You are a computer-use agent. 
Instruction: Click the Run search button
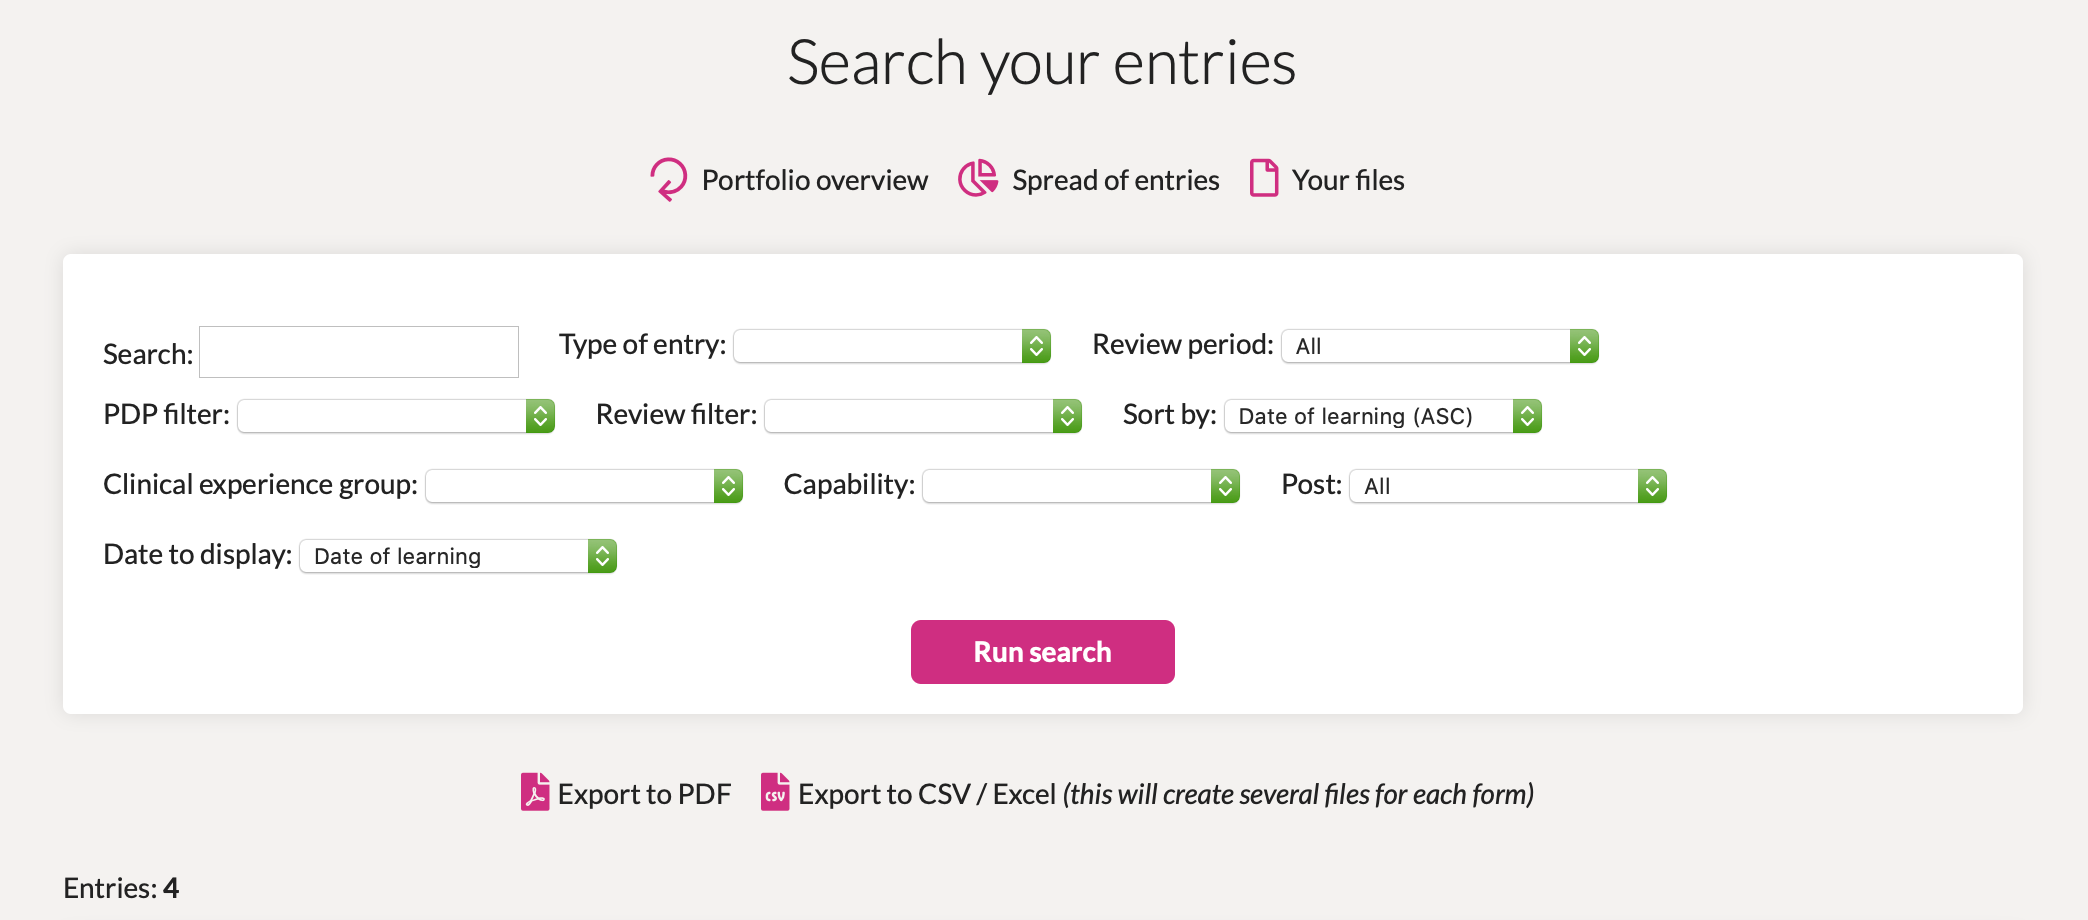click(x=1043, y=652)
